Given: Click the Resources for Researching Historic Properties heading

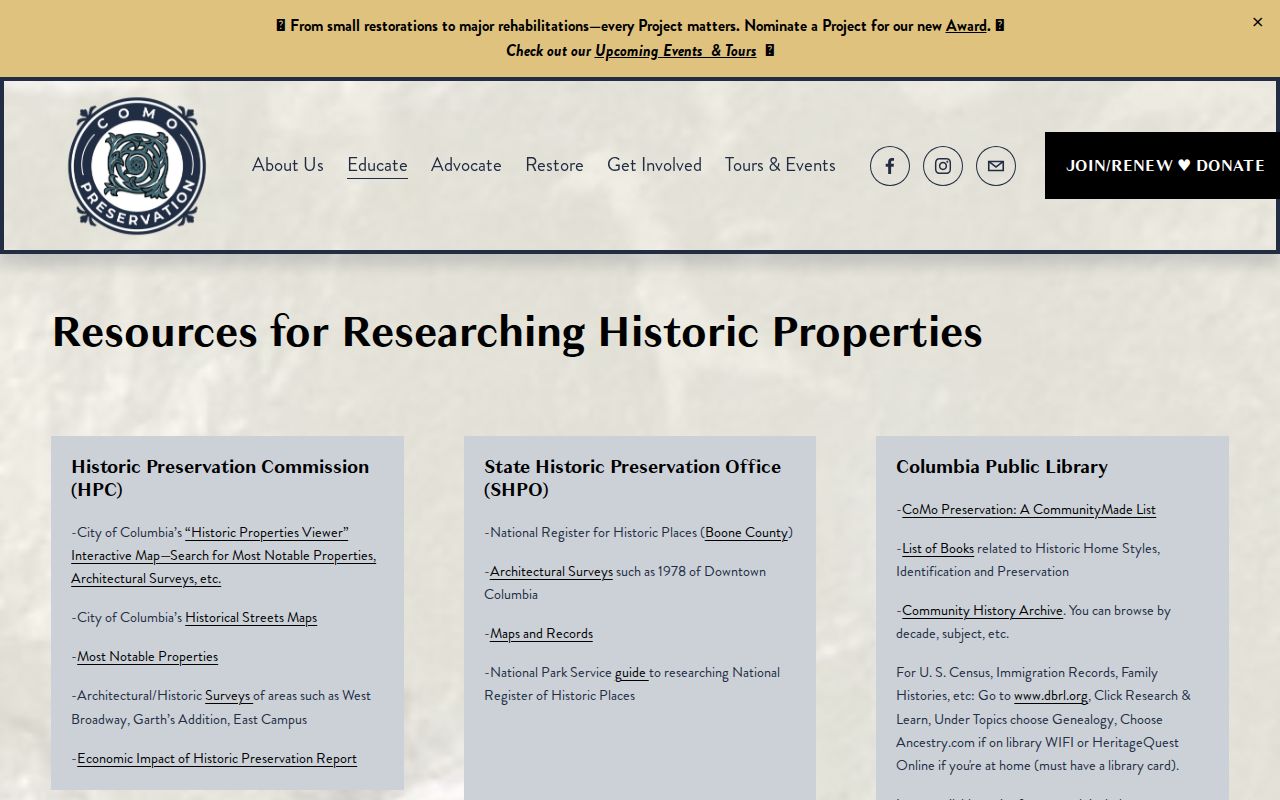Looking at the screenshot, I should click(517, 332).
